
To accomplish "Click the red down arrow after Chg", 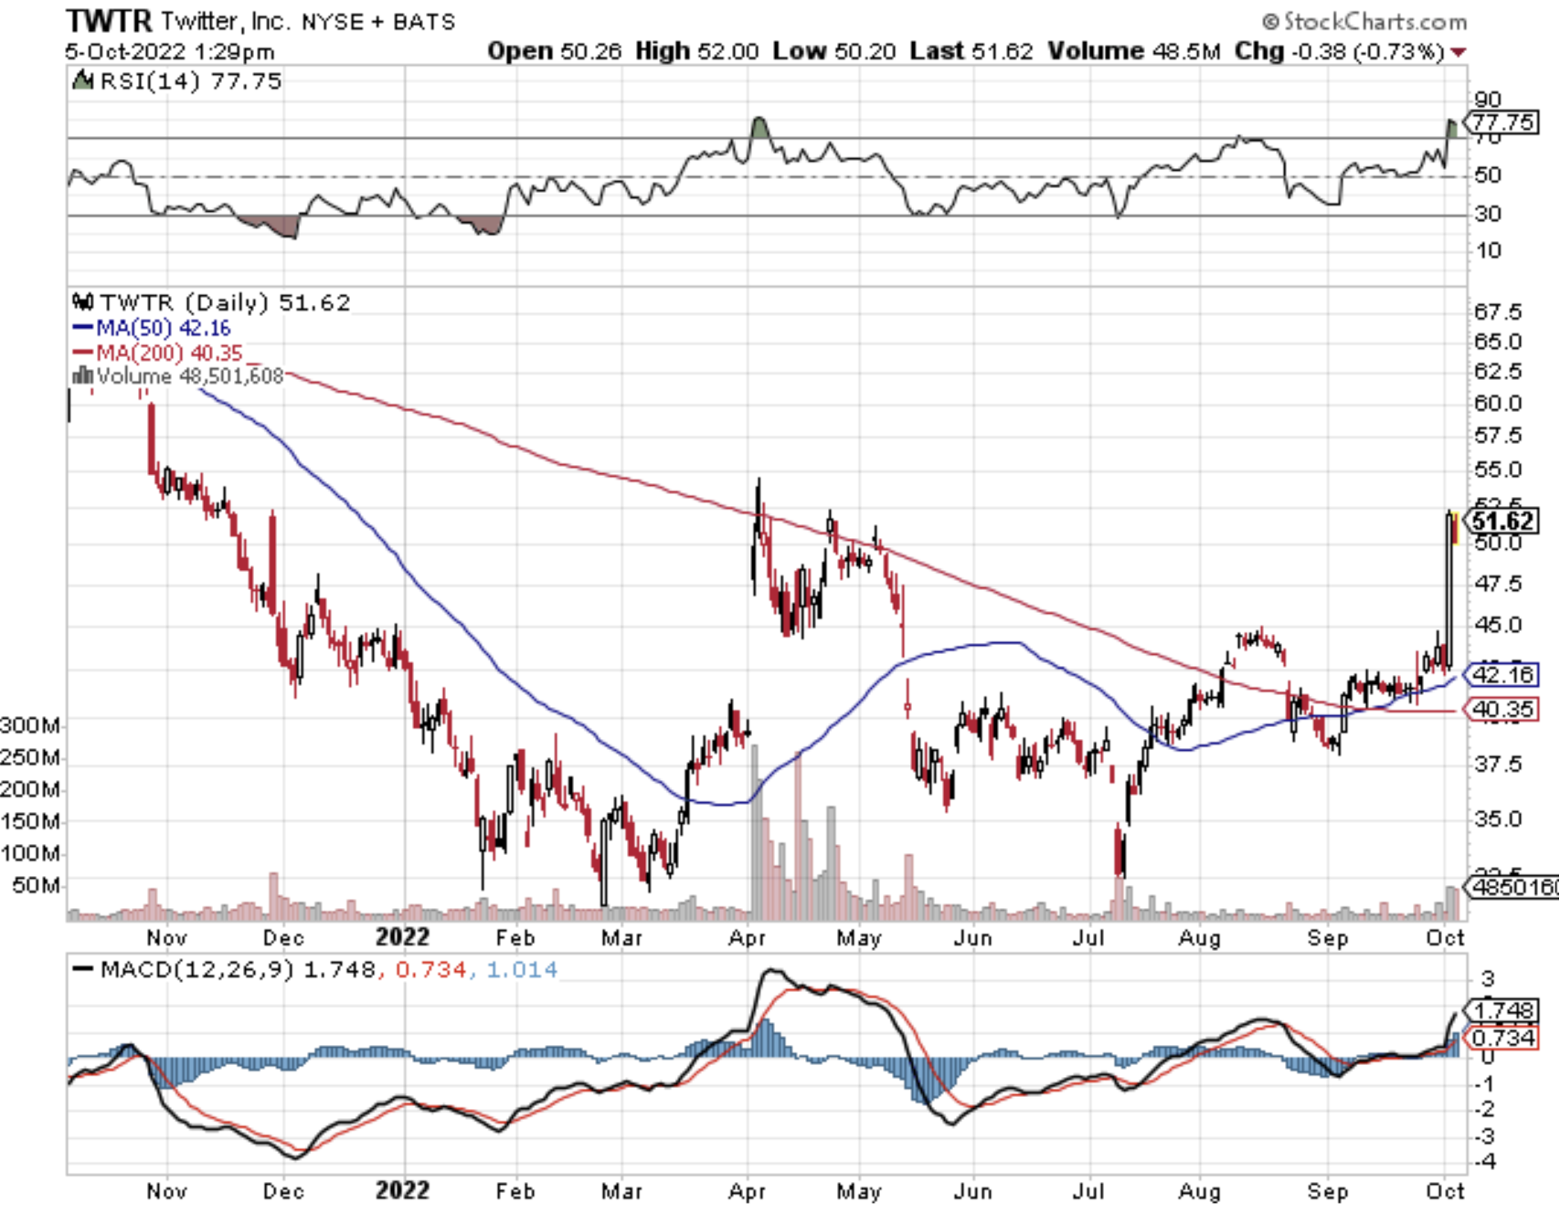I will (1459, 52).
